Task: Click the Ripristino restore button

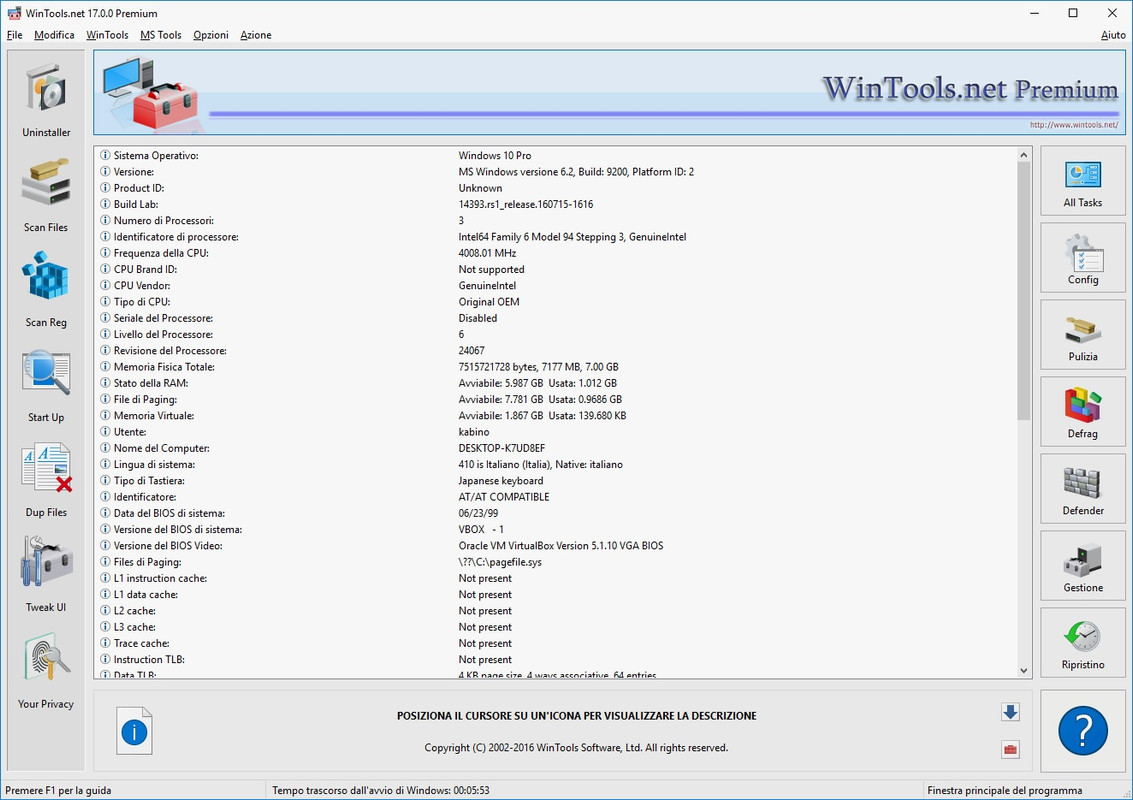Action: coord(1082,642)
